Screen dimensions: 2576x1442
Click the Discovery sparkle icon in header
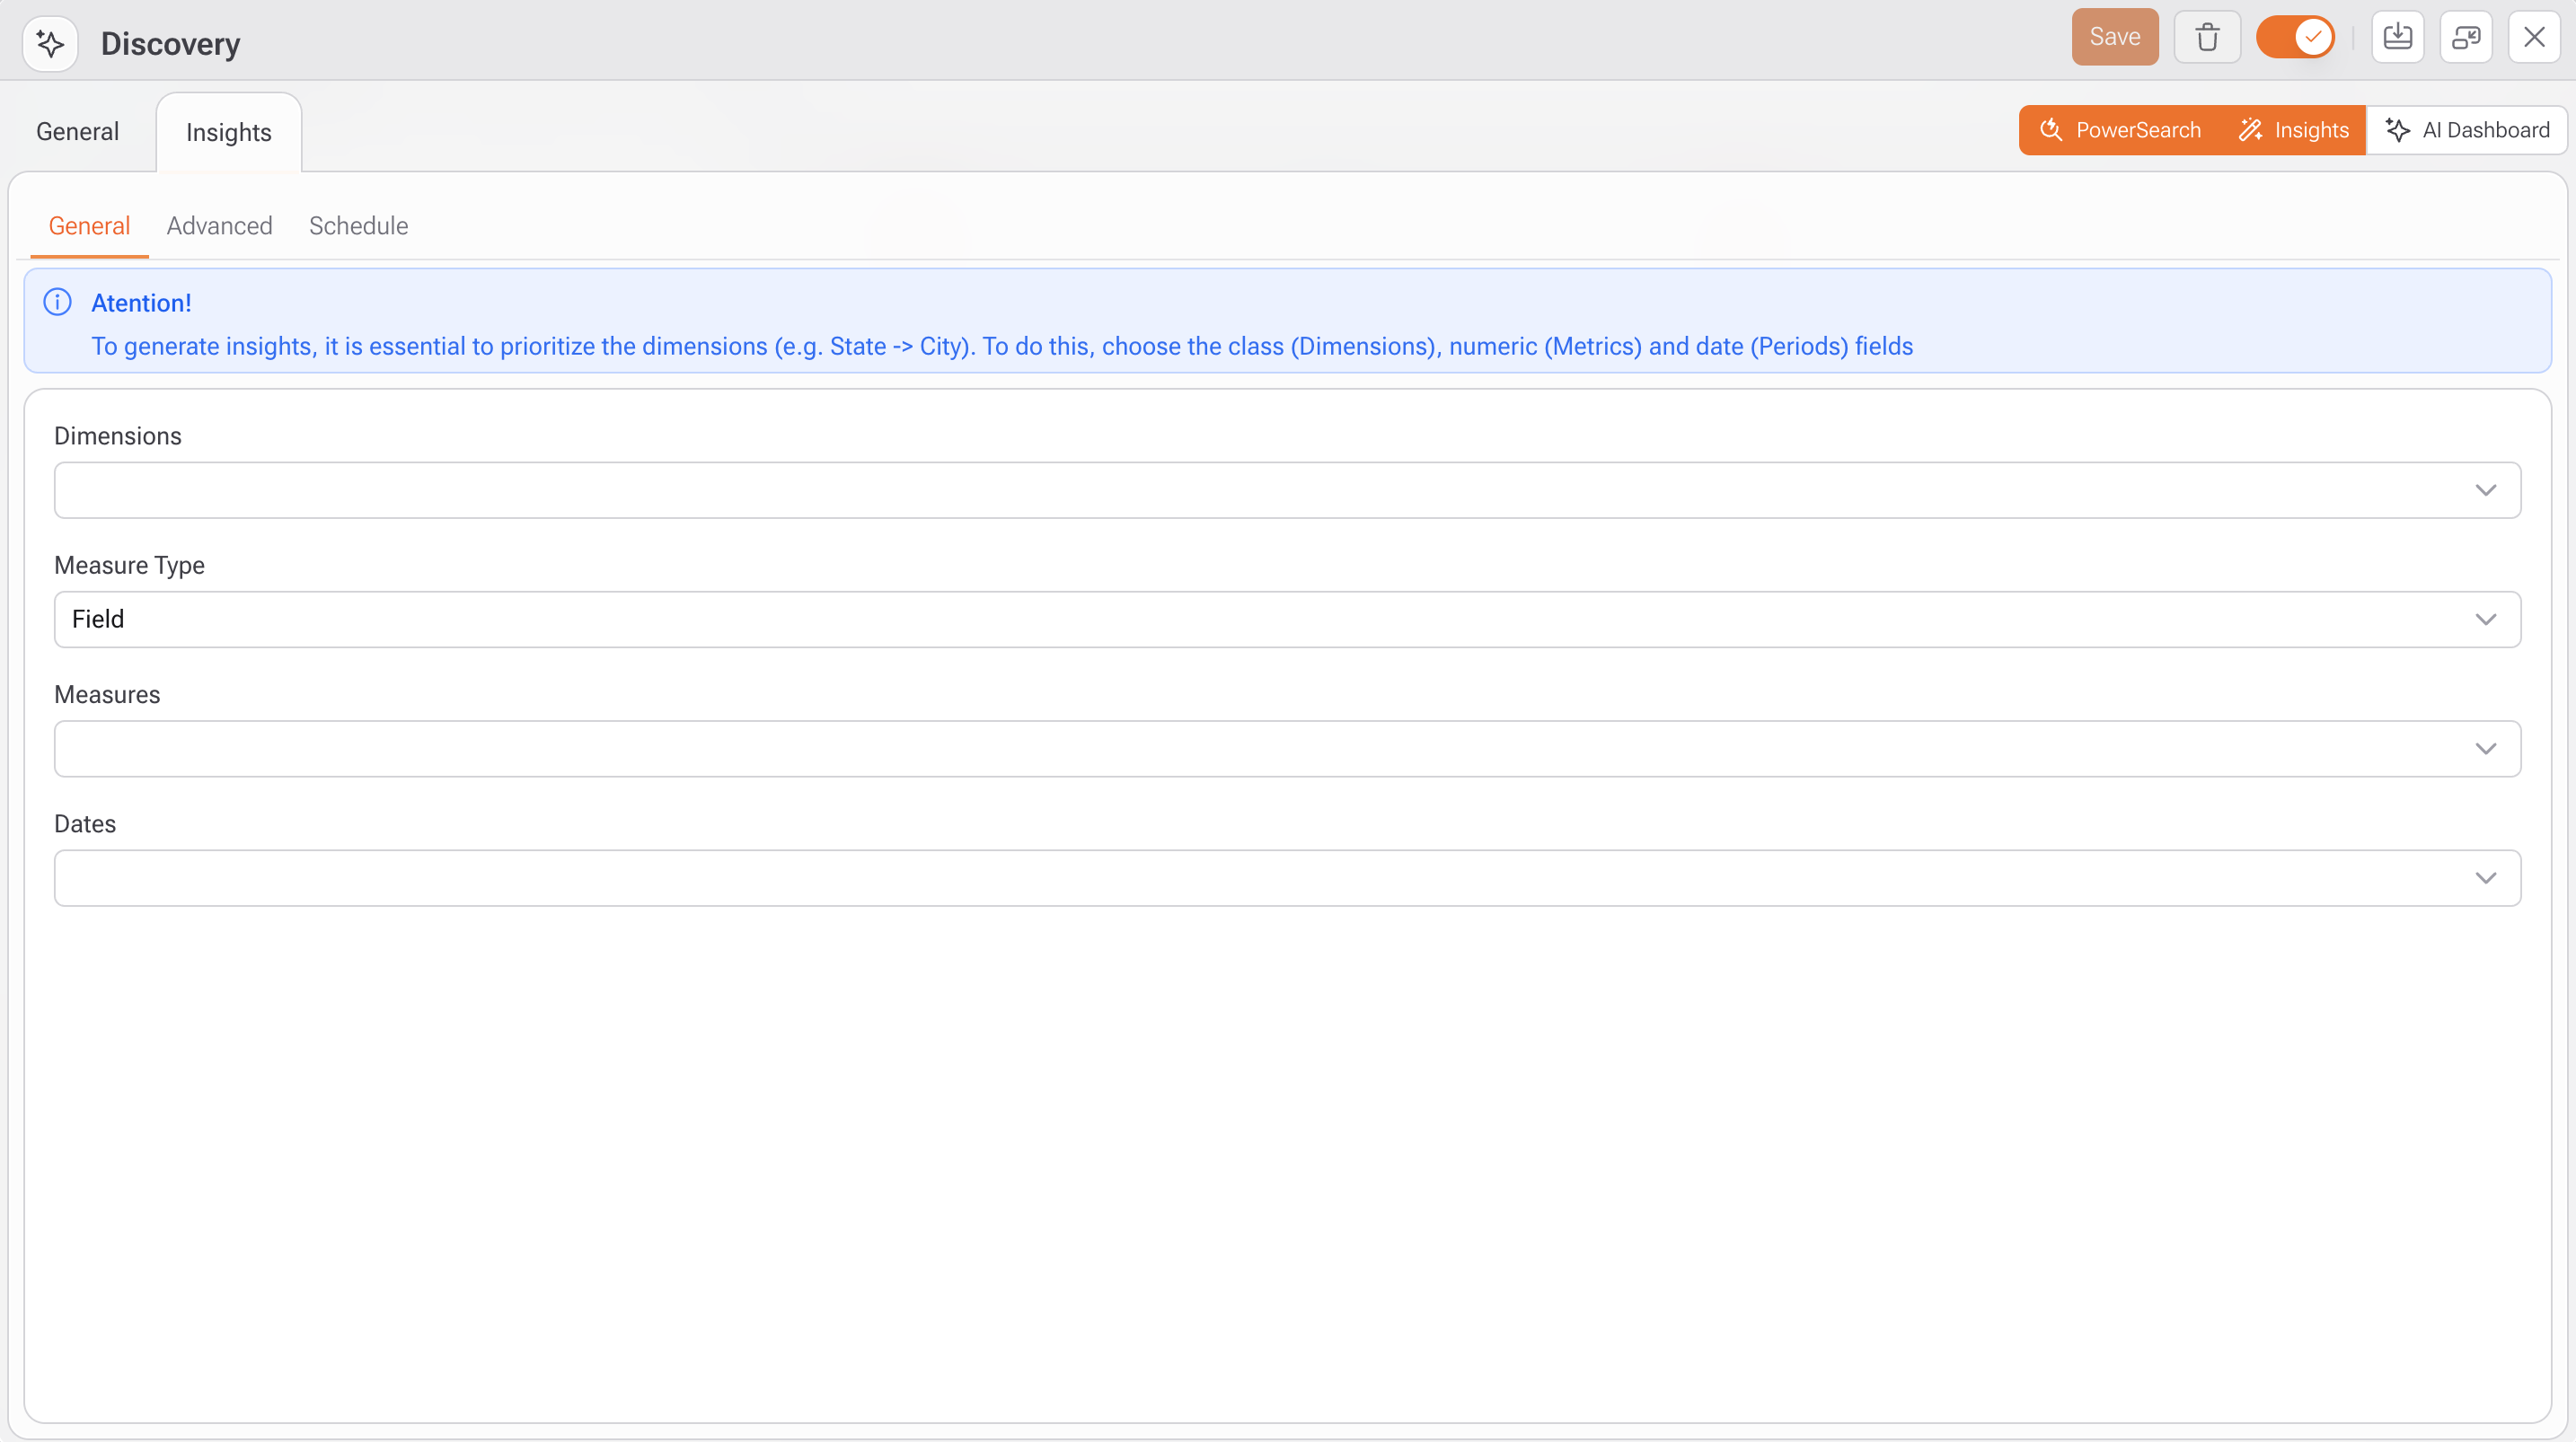point(50,44)
